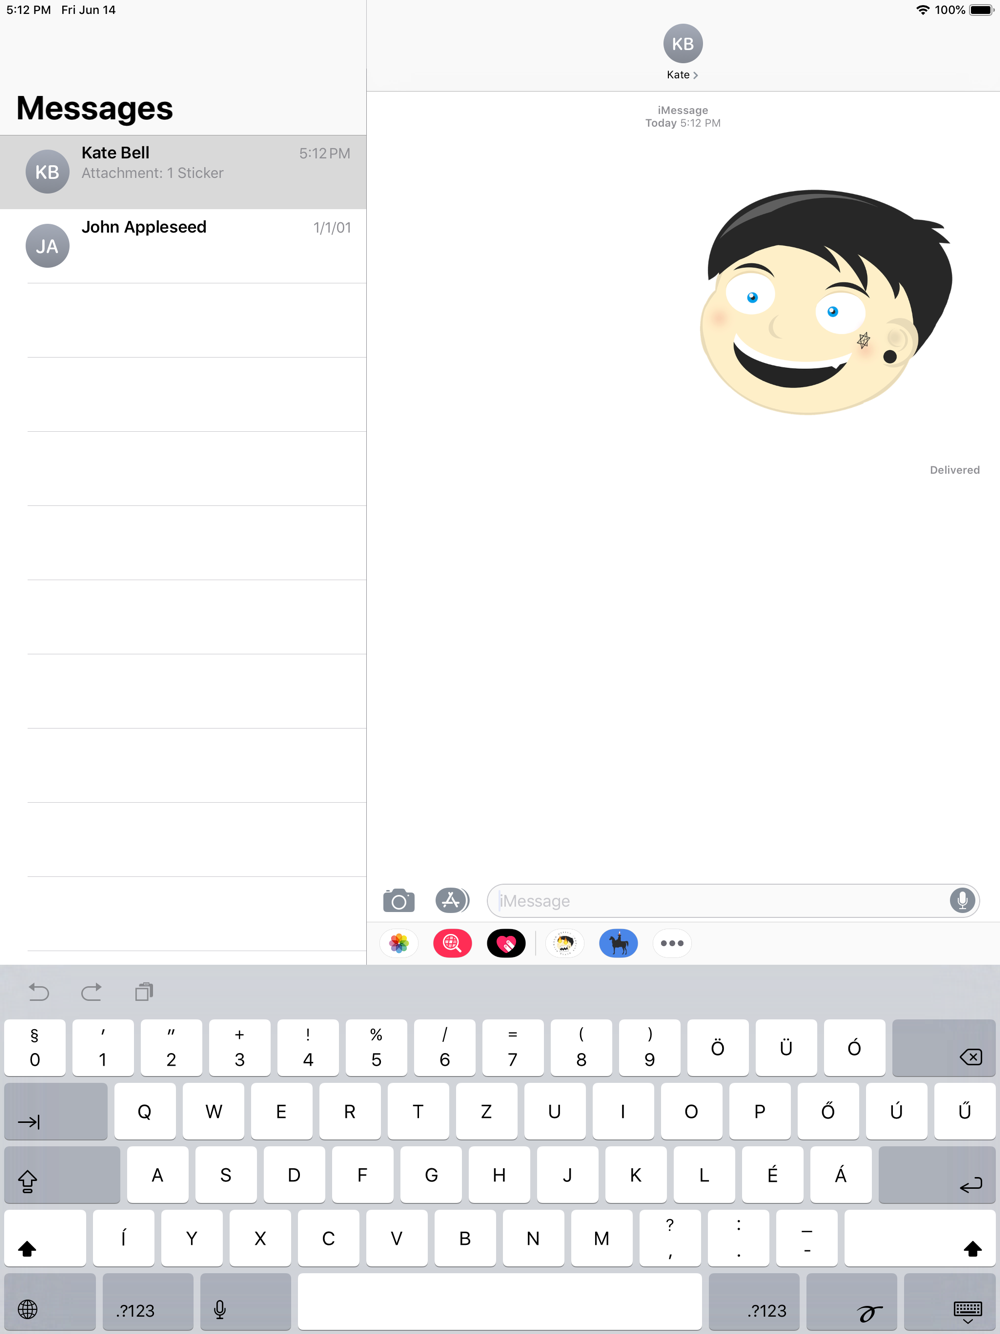The image size is (1000, 1334).
Task: Open the face sticker pack icon
Action: coord(565,943)
